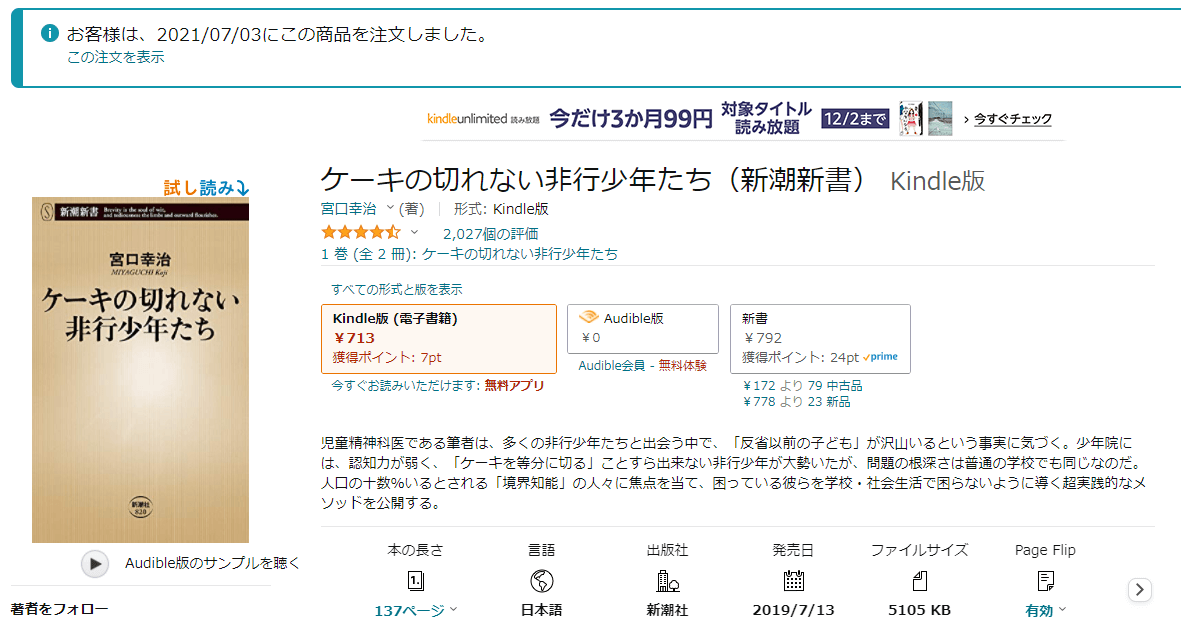Image resolution: width=1181 pixels, height=617 pixels.
Task: Click the 5105 KB file size value
Action: (919, 609)
